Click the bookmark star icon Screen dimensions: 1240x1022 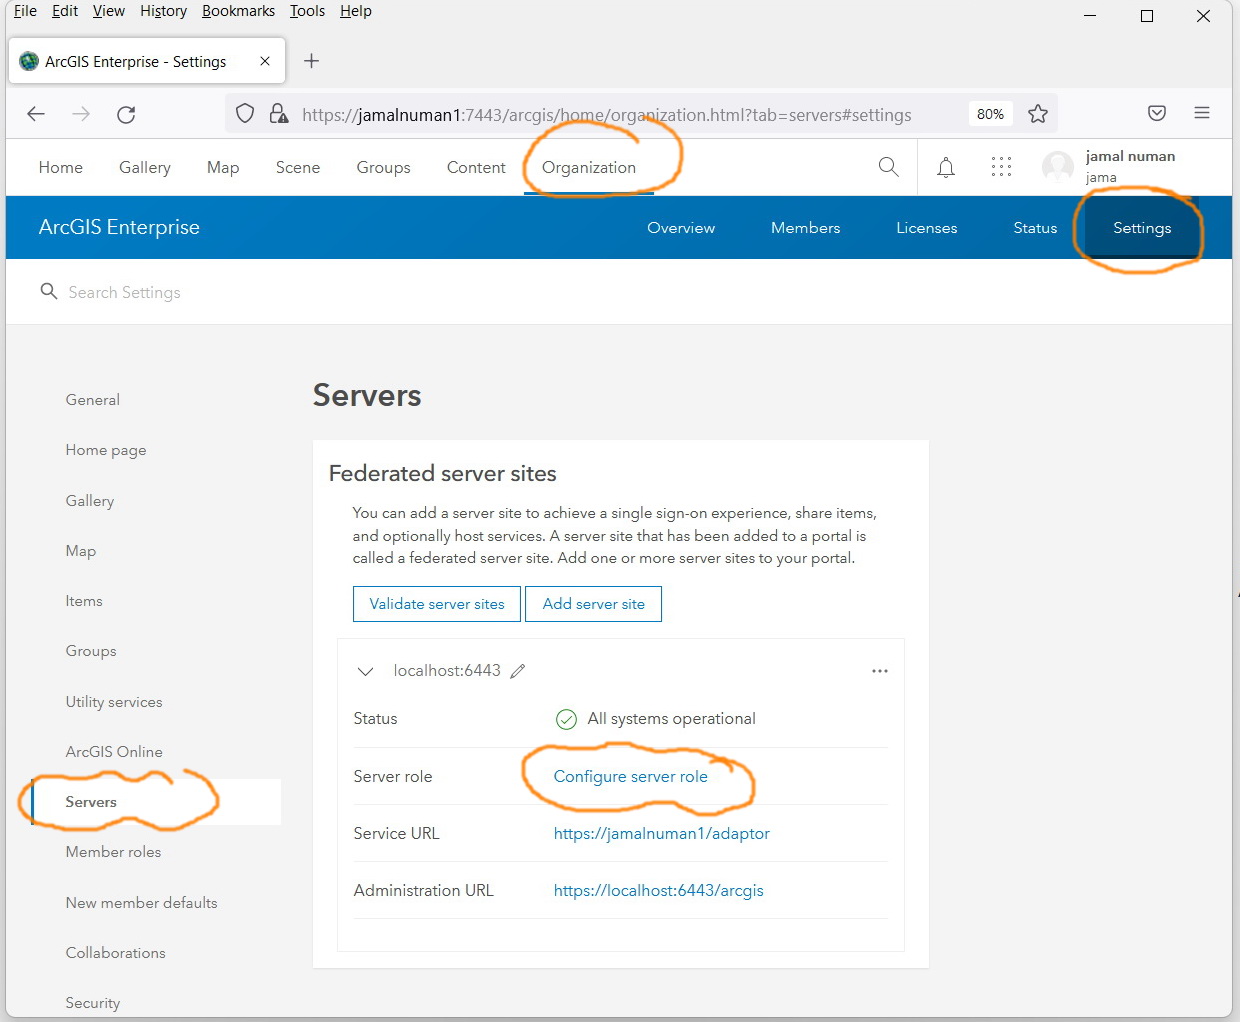[x=1038, y=113]
